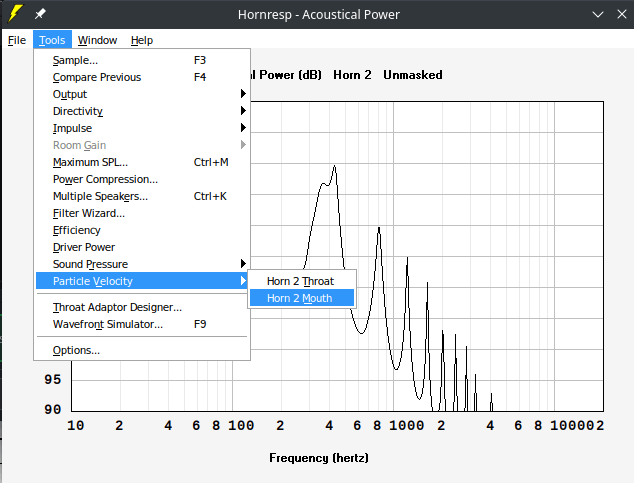Image resolution: width=634 pixels, height=483 pixels.
Task: Open Options... from Tools menu
Action: [x=142, y=350]
